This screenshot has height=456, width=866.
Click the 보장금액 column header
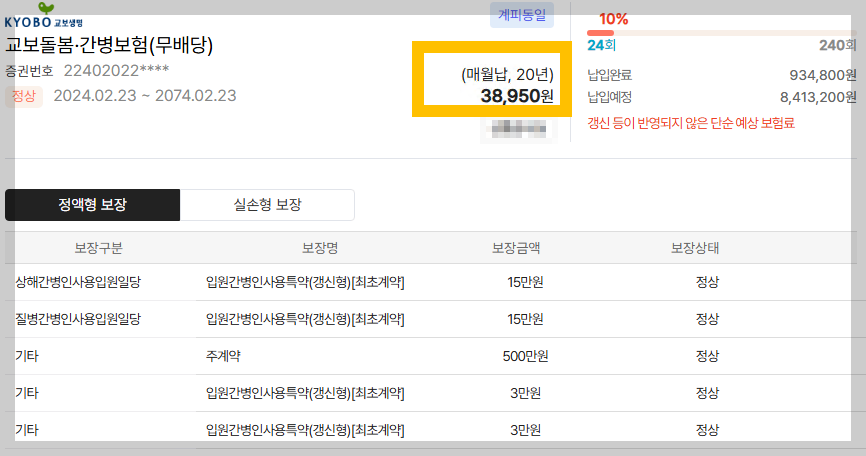(x=516, y=248)
